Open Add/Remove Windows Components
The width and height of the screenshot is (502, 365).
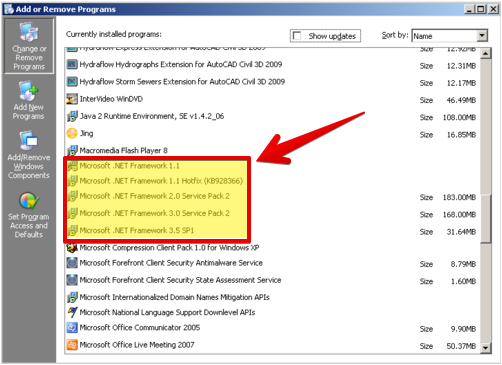[29, 155]
